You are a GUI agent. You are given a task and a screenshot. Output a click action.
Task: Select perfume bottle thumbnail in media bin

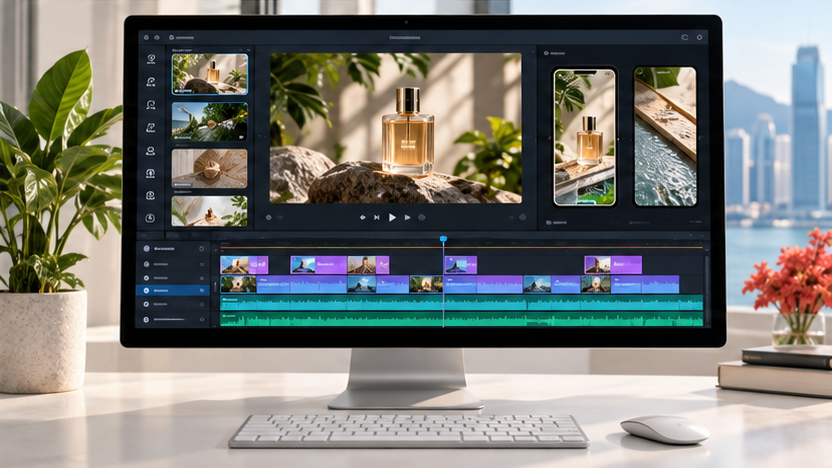[x=210, y=74]
